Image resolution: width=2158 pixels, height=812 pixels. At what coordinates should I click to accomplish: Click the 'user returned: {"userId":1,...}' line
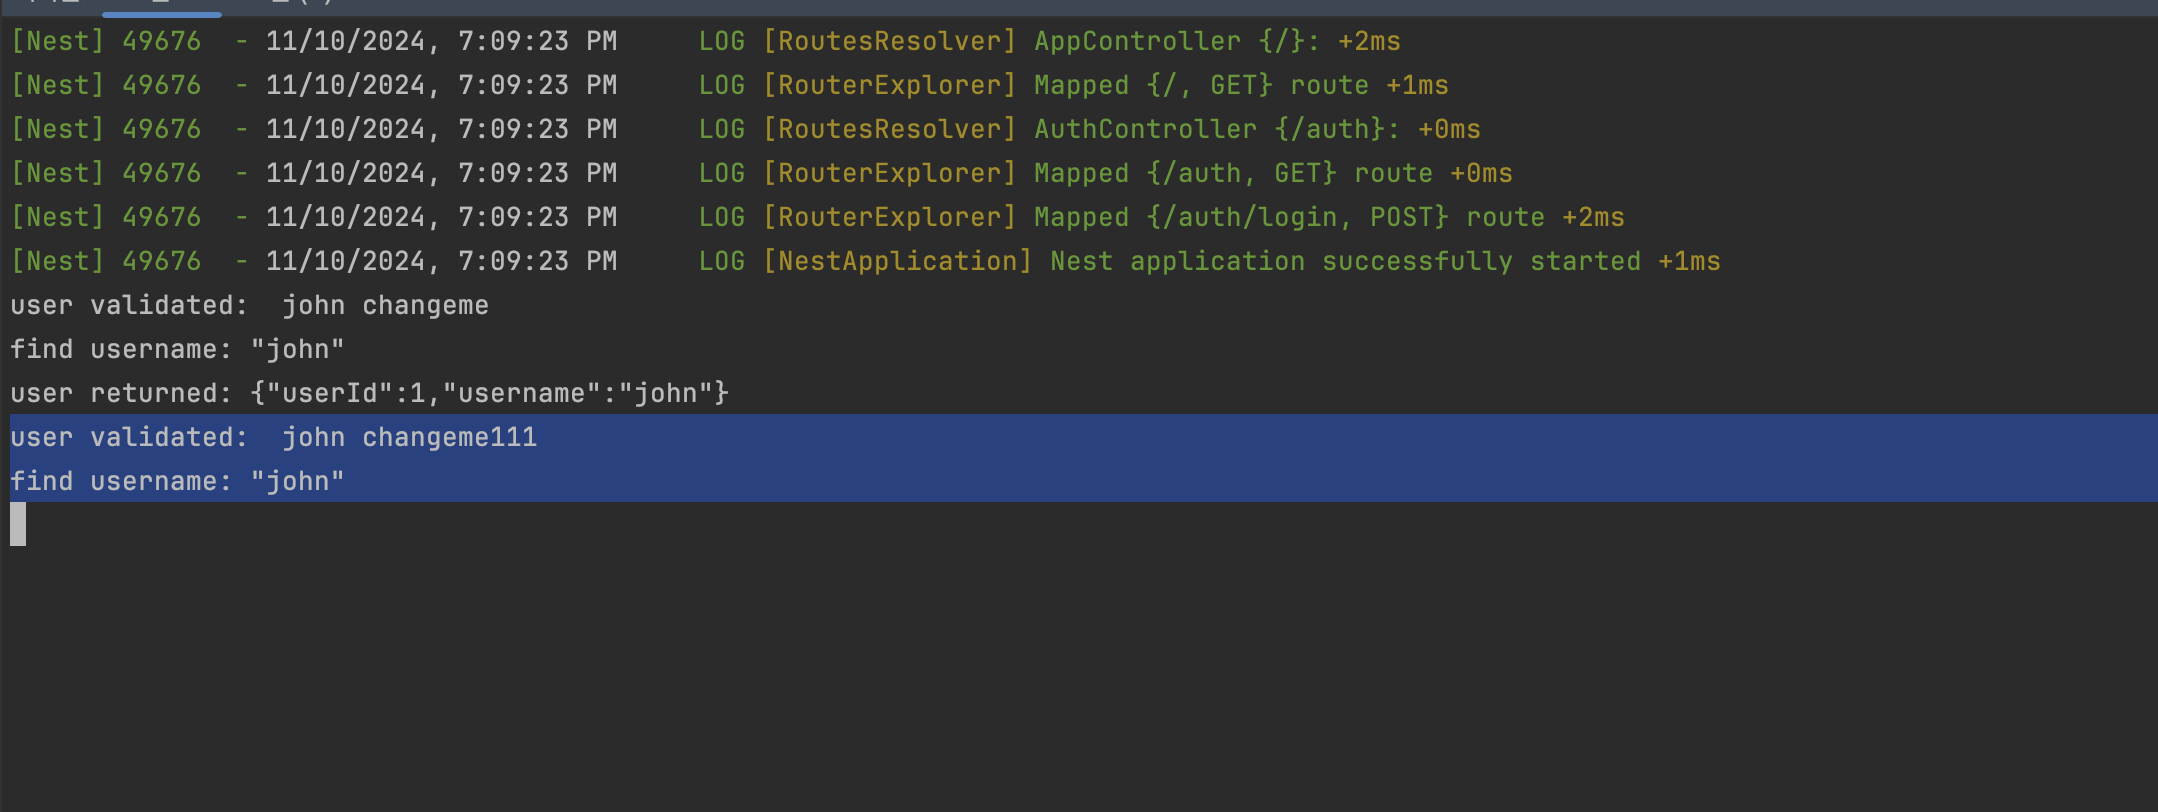(370, 393)
